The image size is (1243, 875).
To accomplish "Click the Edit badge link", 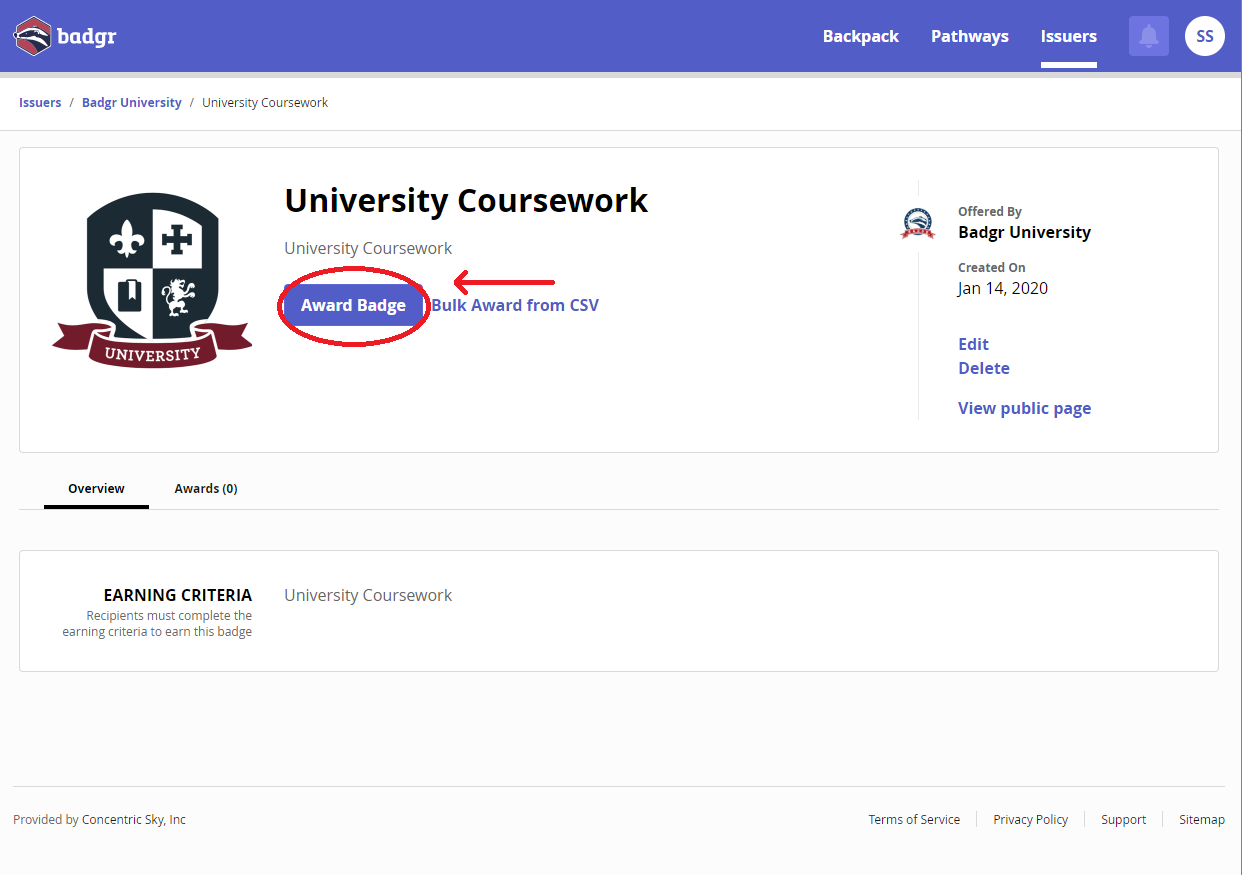I will [x=973, y=344].
